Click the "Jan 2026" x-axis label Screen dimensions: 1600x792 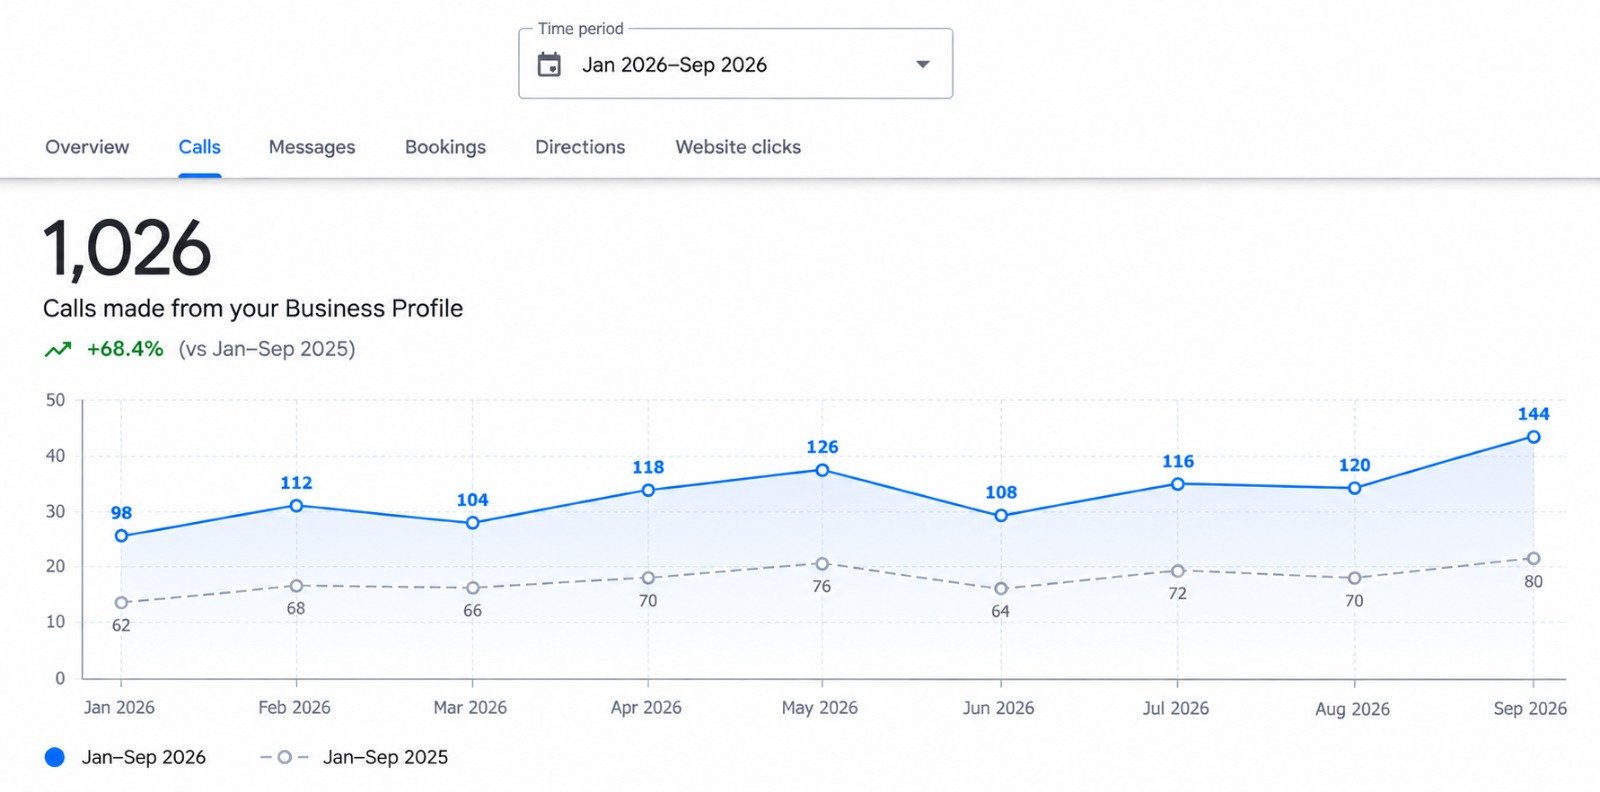tap(119, 708)
